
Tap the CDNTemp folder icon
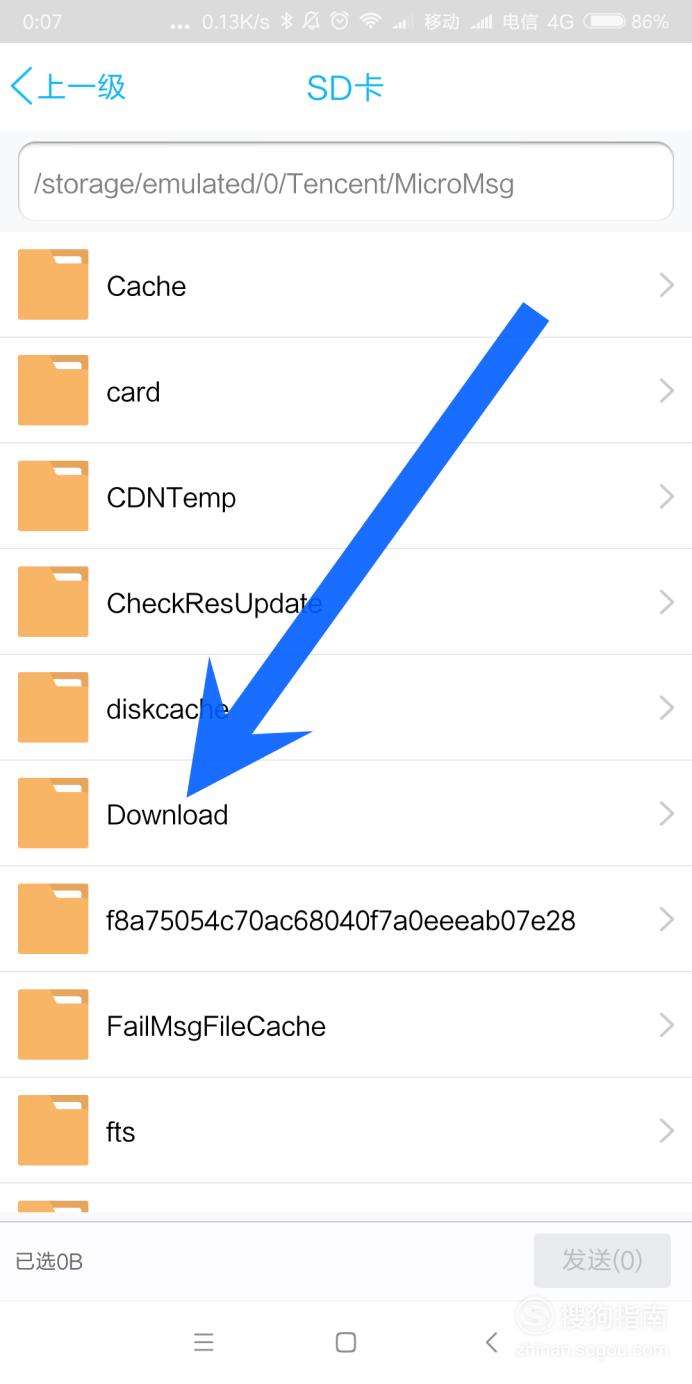(53, 497)
